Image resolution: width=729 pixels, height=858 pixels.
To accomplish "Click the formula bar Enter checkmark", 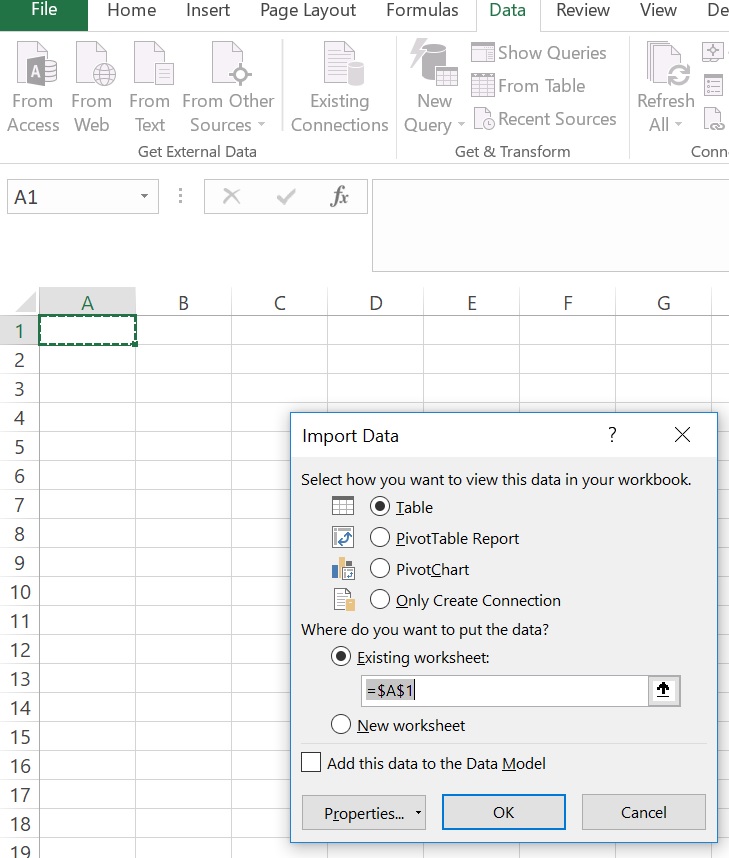I will 286,195.
